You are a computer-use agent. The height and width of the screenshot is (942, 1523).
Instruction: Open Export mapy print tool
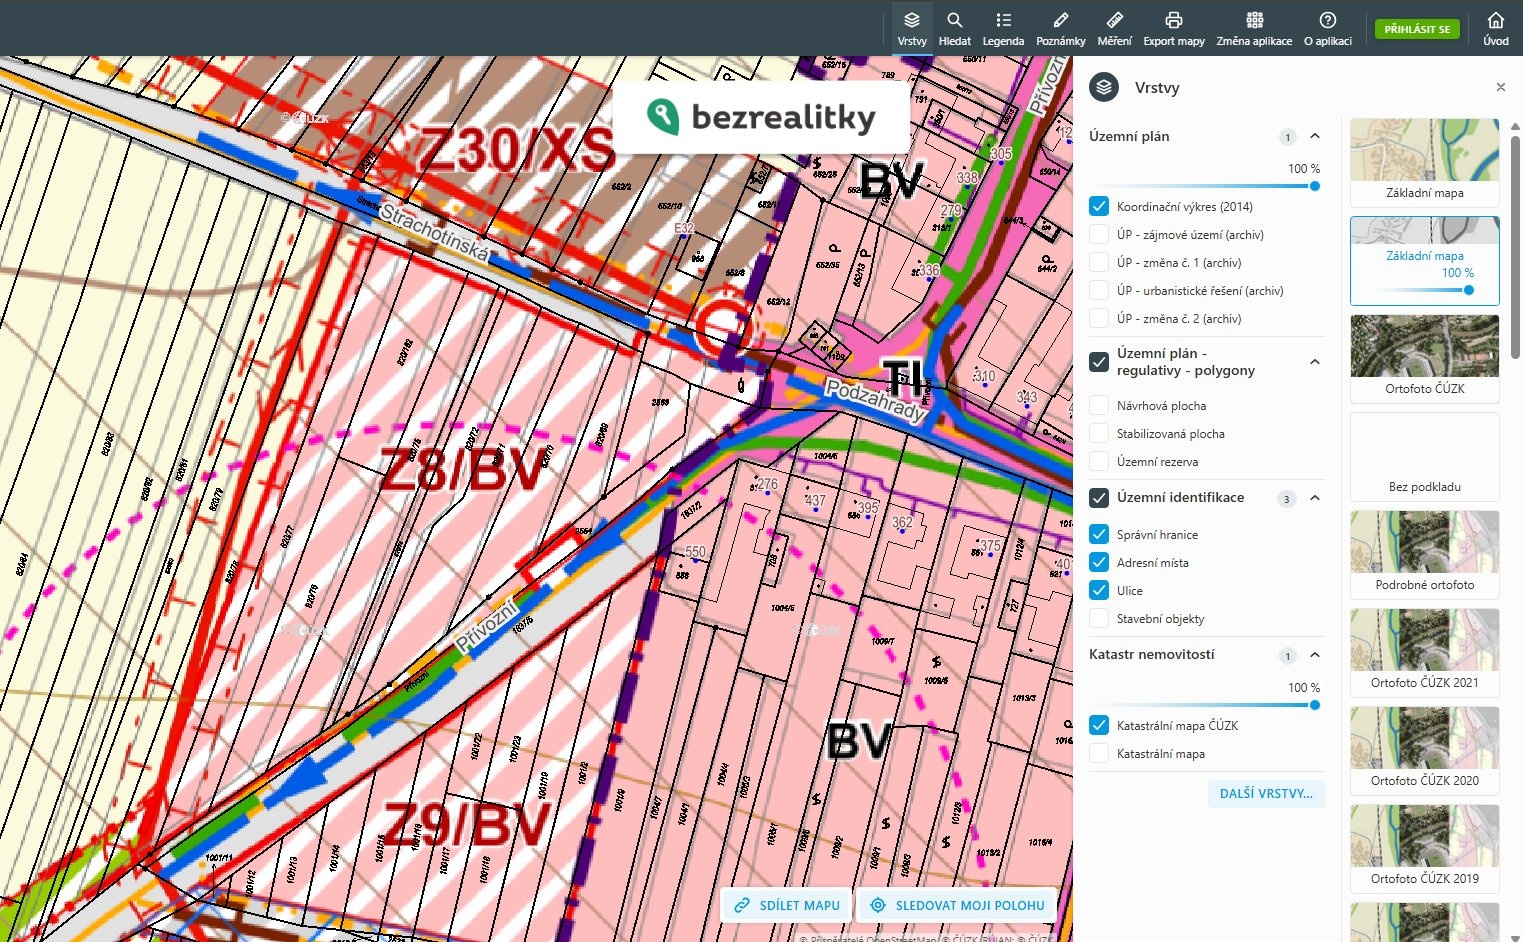click(x=1173, y=28)
